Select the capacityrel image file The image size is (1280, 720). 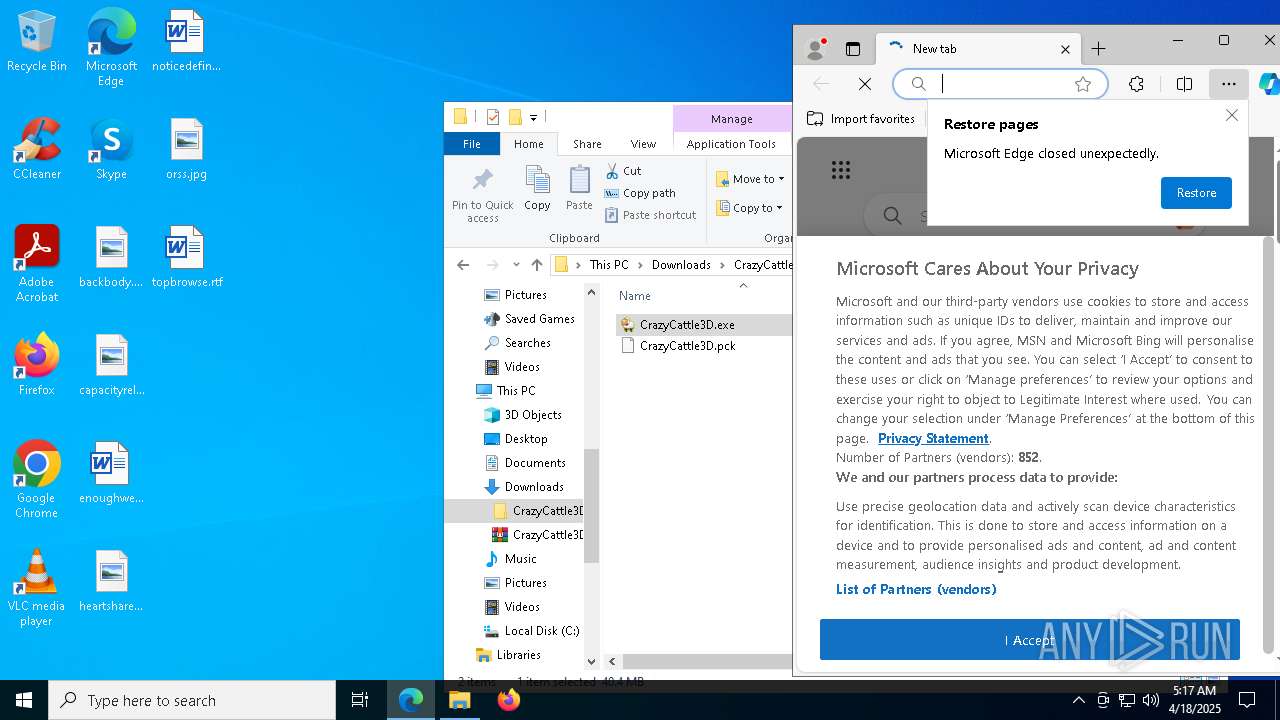click(111, 366)
